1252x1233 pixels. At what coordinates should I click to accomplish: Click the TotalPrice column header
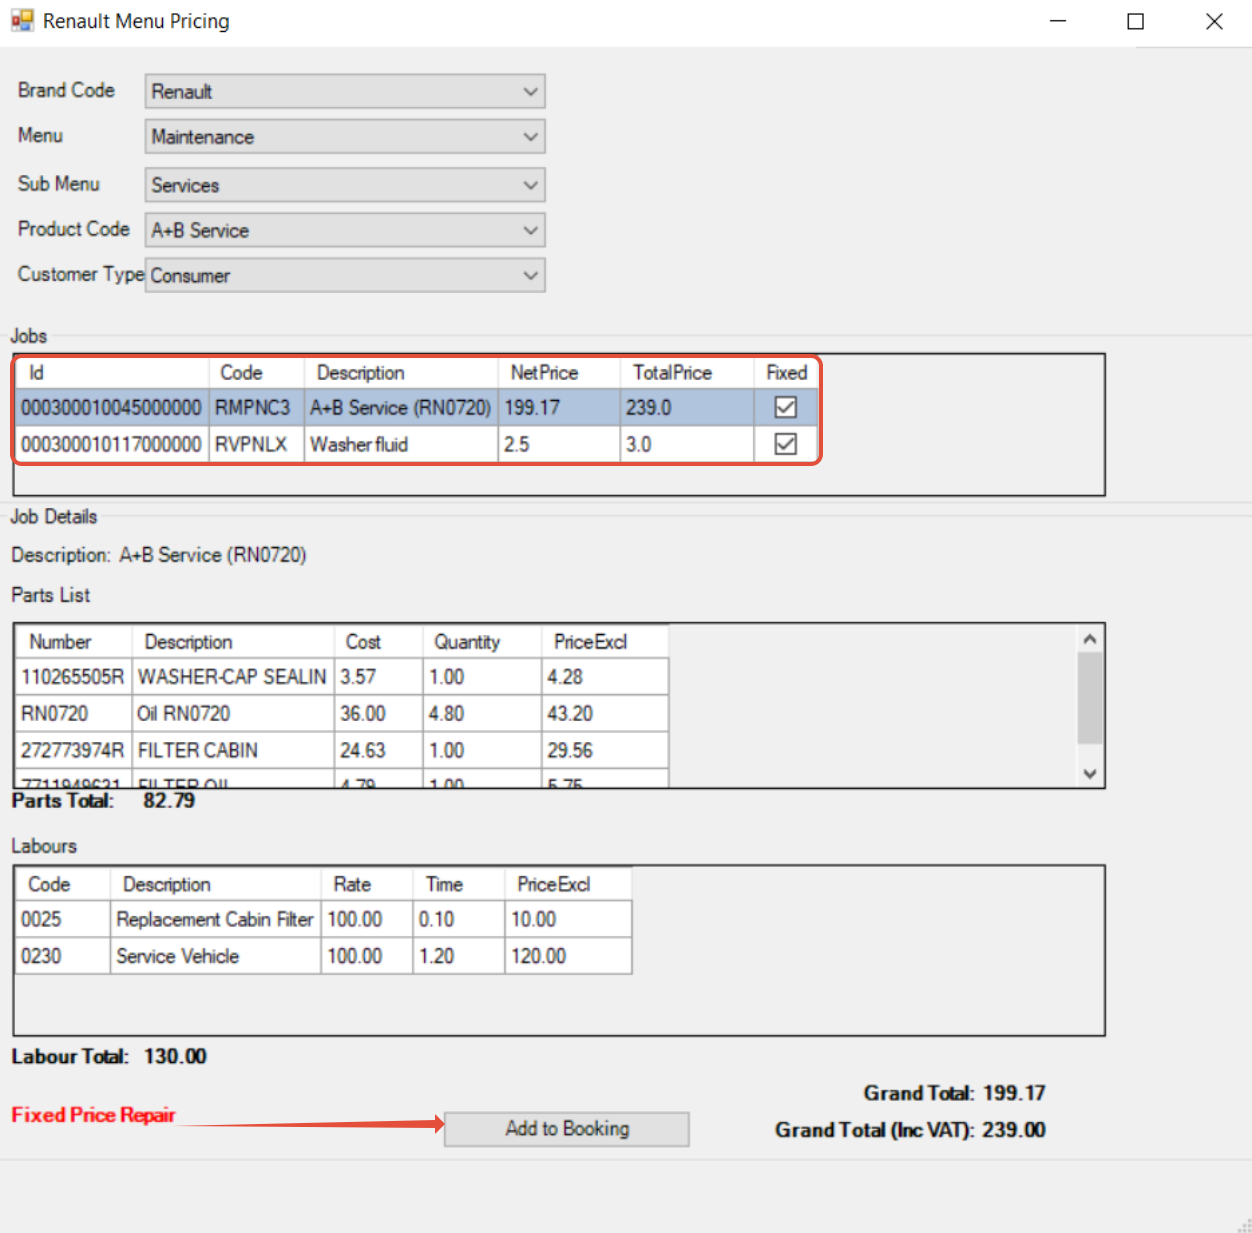coord(687,373)
